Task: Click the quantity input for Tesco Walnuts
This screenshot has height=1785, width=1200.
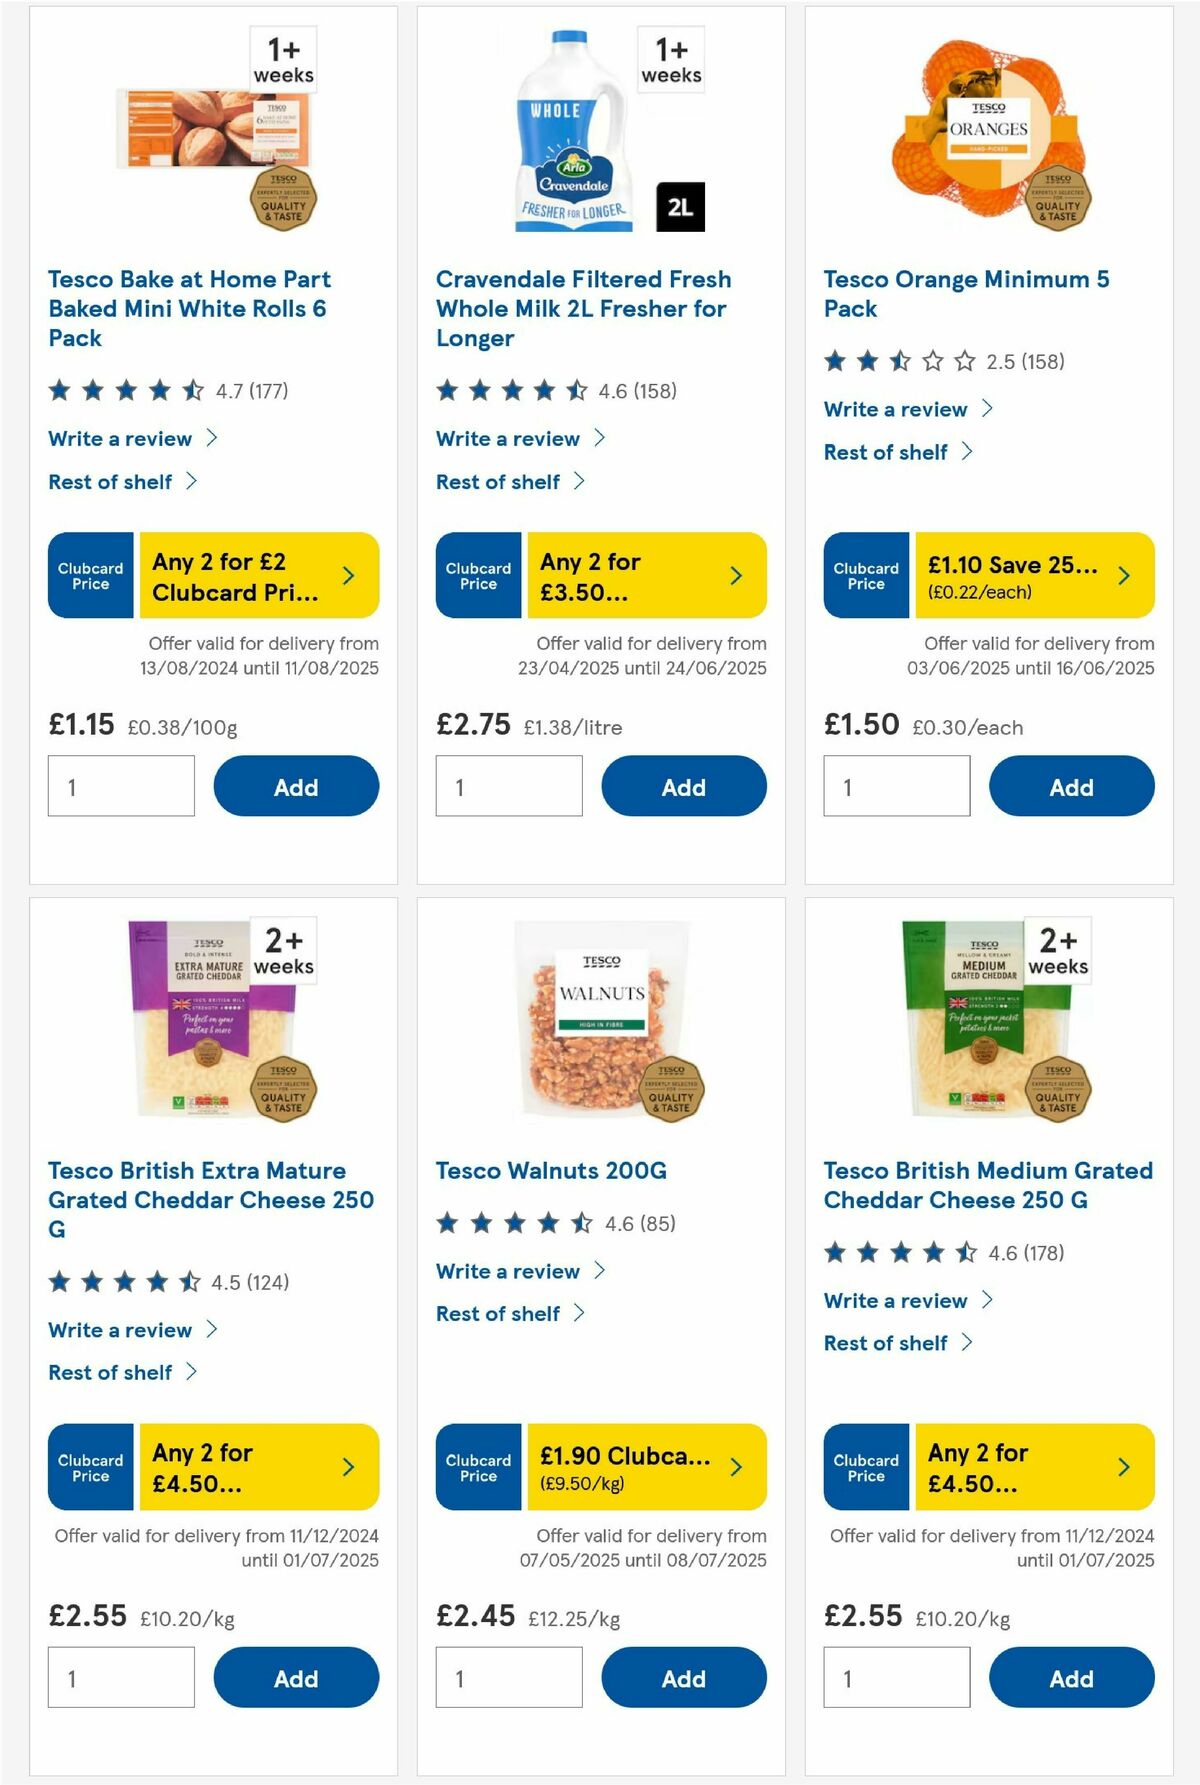Action: pyautogui.click(x=508, y=1677)
